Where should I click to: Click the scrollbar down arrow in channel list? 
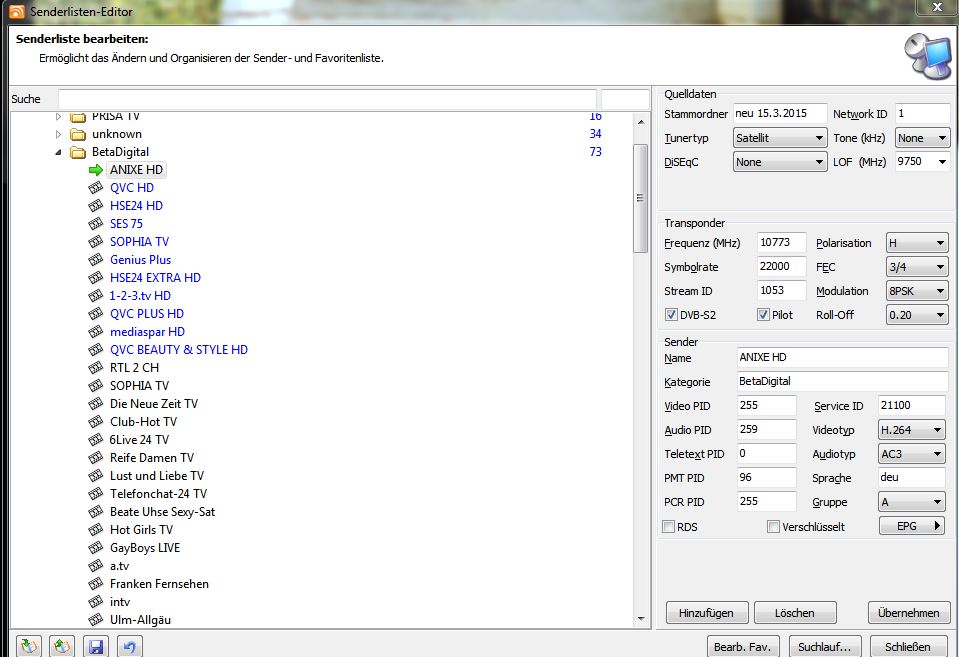point(640,618)
